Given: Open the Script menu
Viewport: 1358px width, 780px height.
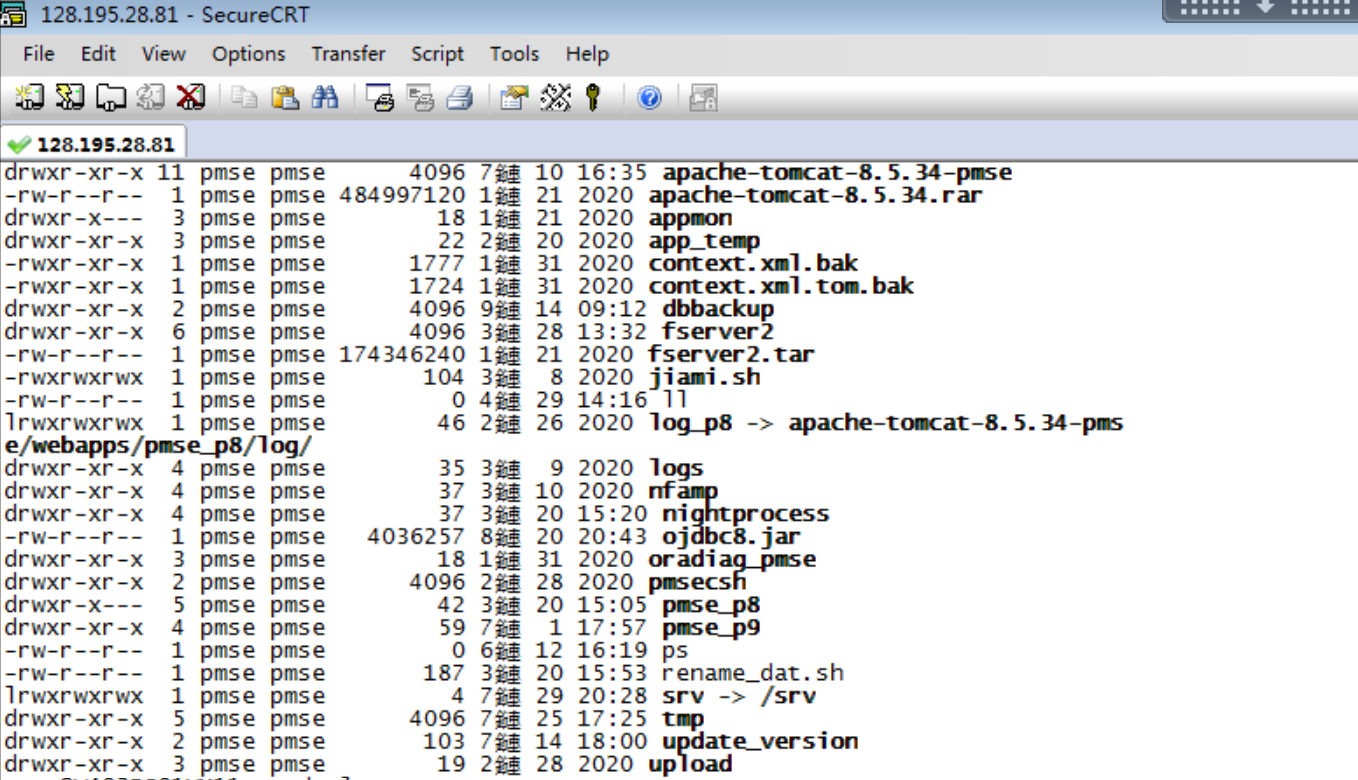Looking at the screenshot, I should point(437,54).
